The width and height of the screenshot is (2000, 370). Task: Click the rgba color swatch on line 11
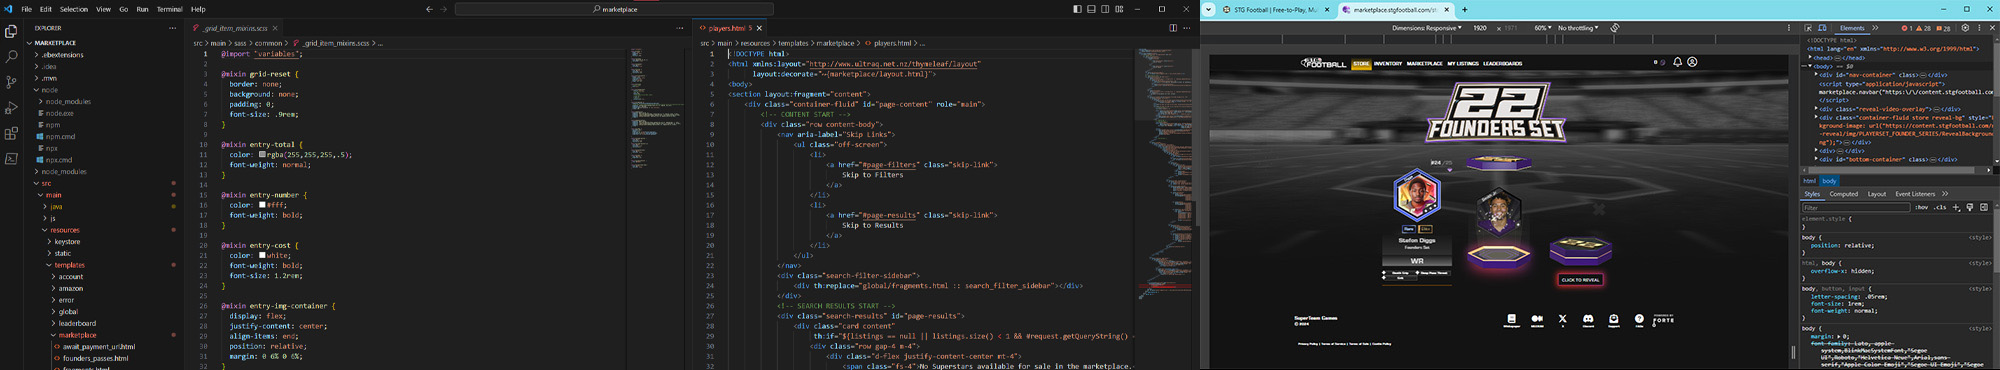point(262,155)
